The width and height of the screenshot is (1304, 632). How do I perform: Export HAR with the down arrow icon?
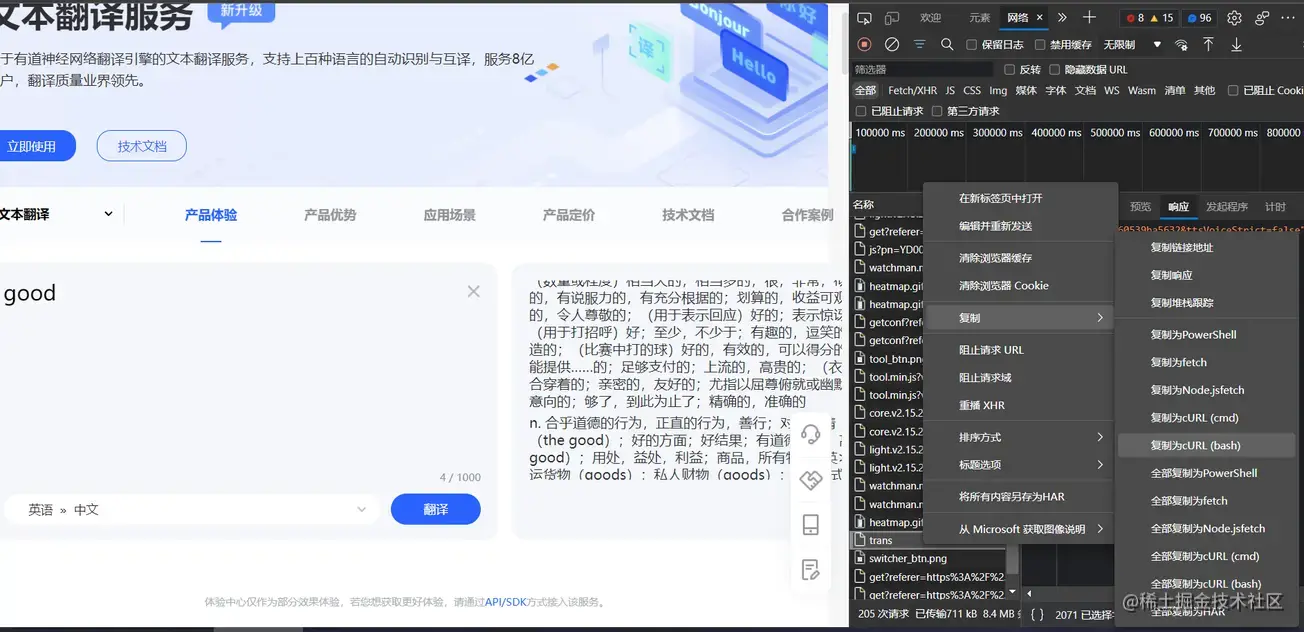1236,44
